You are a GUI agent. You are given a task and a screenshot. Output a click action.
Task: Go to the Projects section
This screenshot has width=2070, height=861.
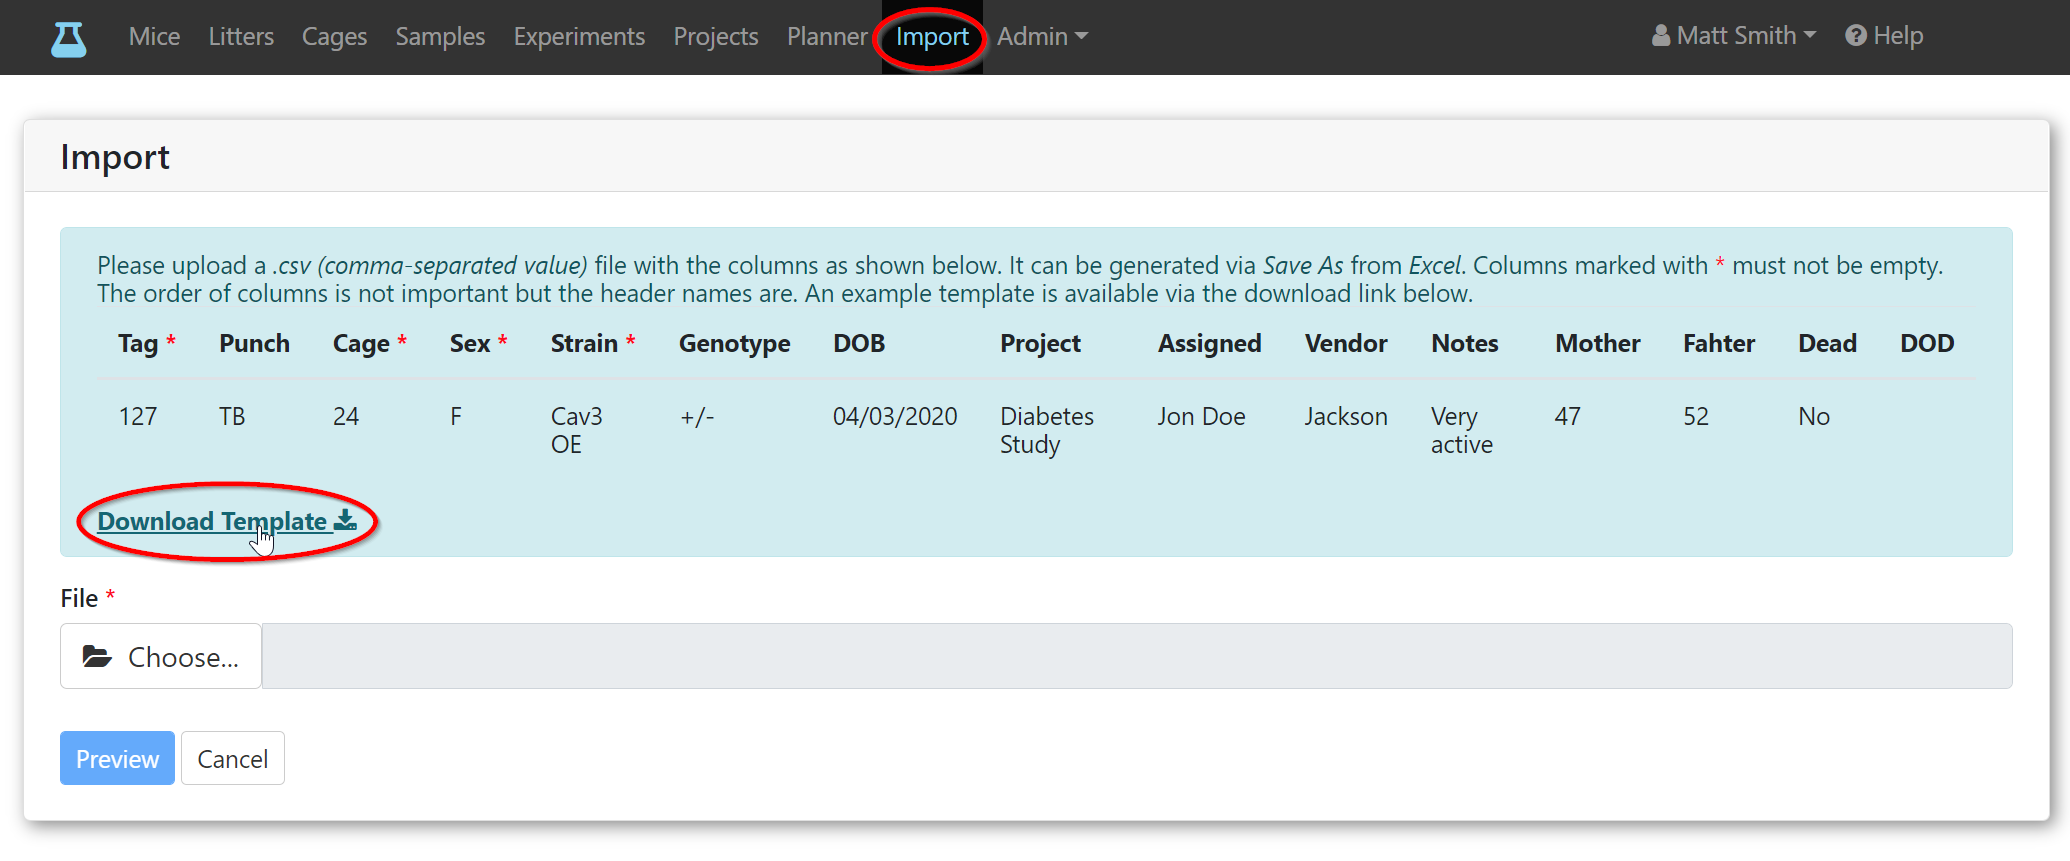click(x=716, y=36)
